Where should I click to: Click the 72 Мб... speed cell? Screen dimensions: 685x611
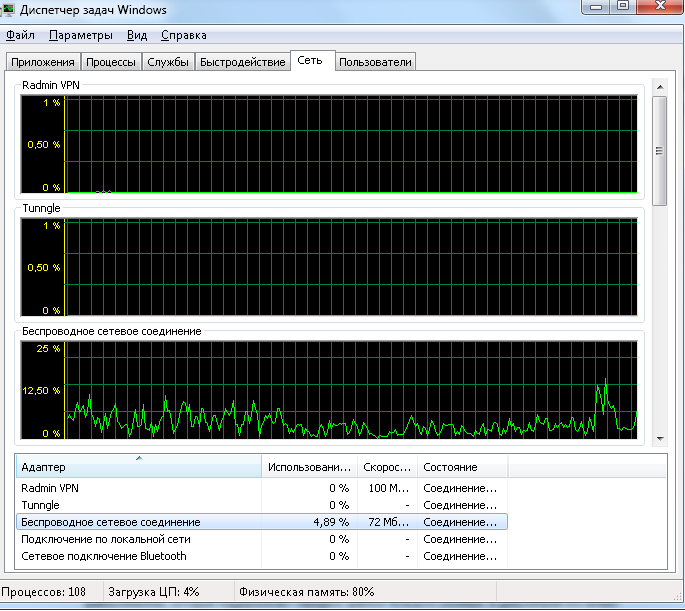click(x=388, y=522)
